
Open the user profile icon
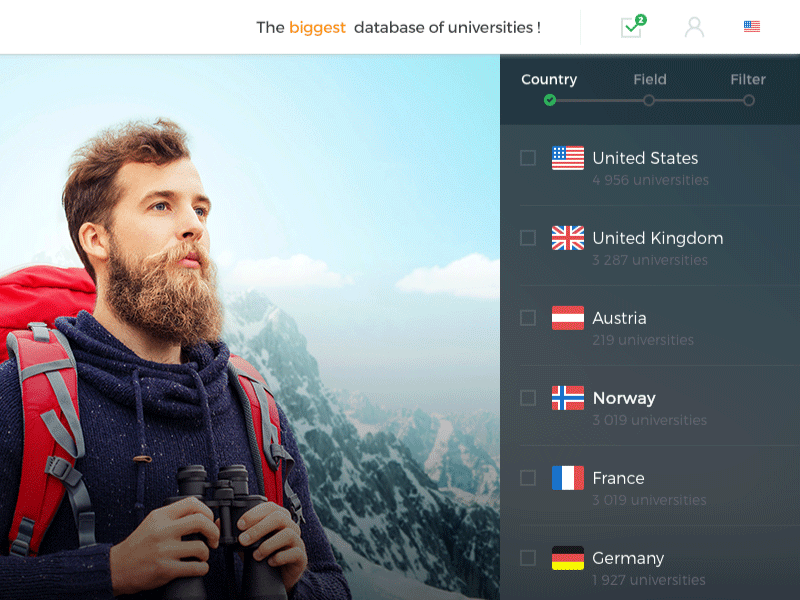[x=695, y=27]
